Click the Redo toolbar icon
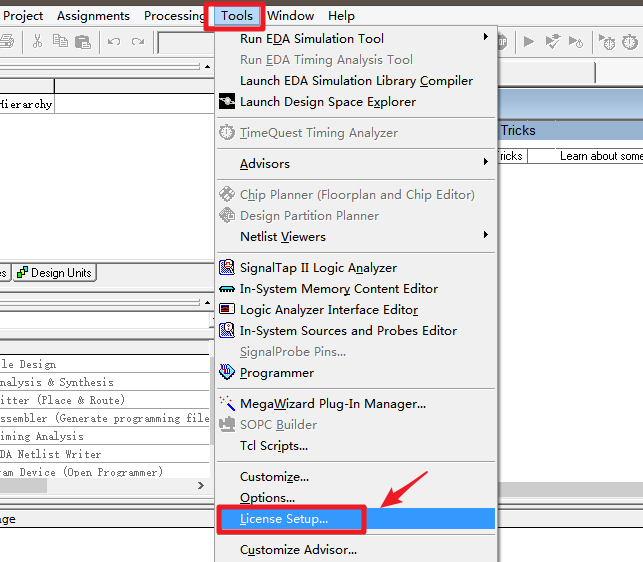Screen dimensions: 643x562 (138, 42)
